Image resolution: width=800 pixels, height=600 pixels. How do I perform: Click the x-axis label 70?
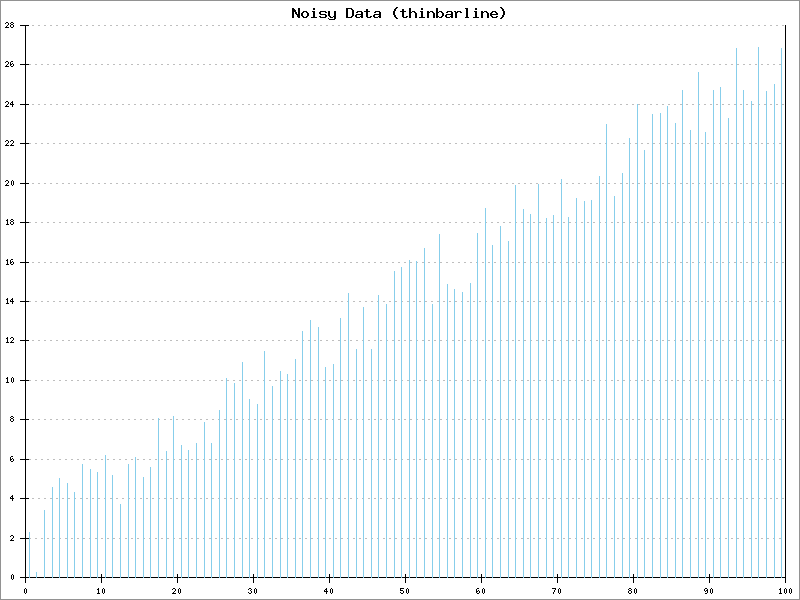(x=557, y=591)
